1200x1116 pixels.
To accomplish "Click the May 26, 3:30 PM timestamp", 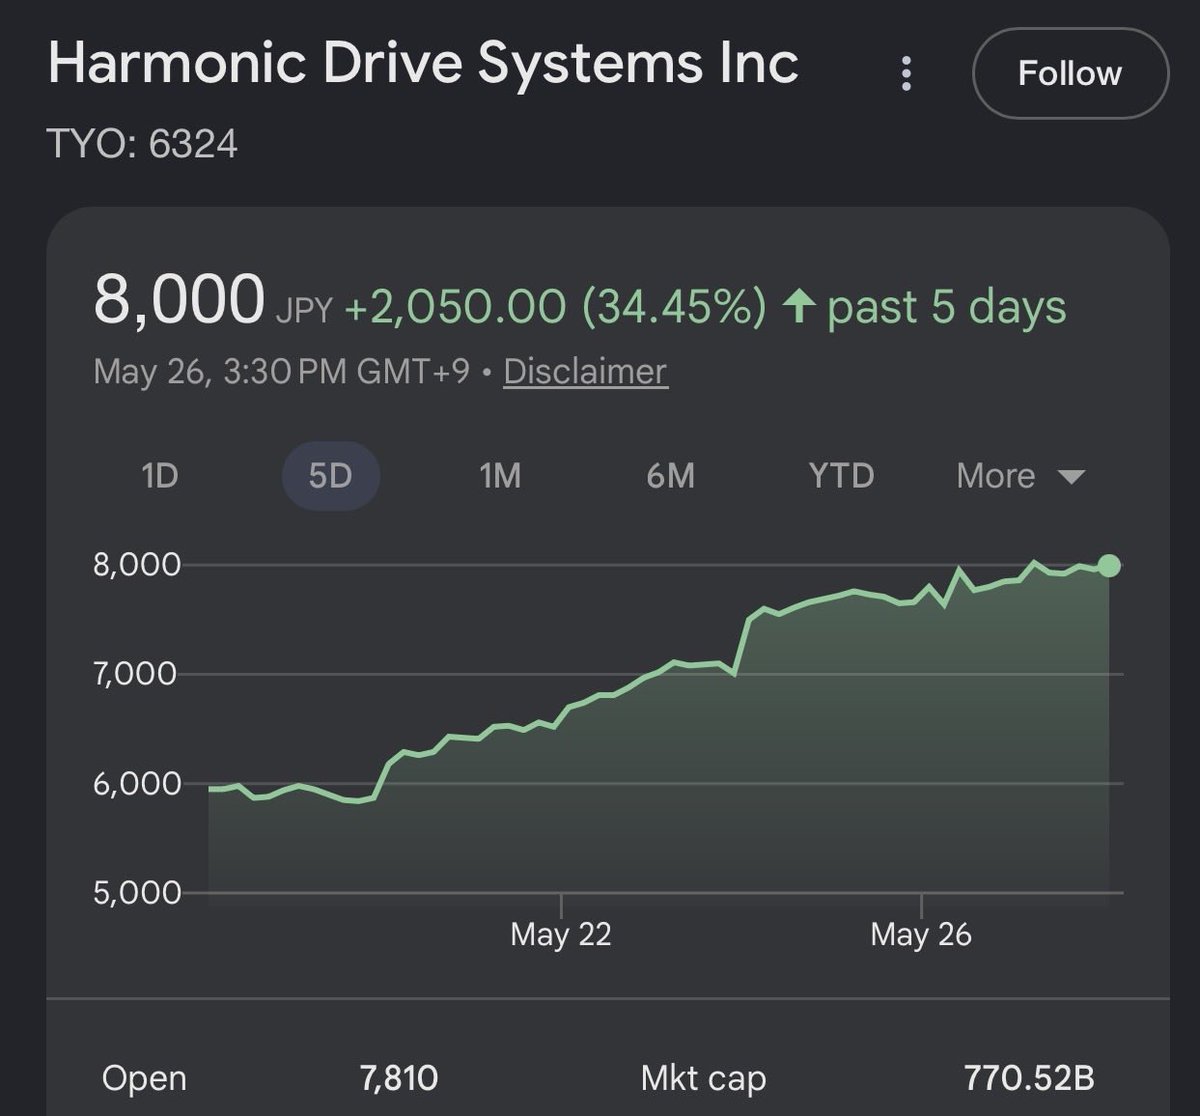I will coord(281,371).
